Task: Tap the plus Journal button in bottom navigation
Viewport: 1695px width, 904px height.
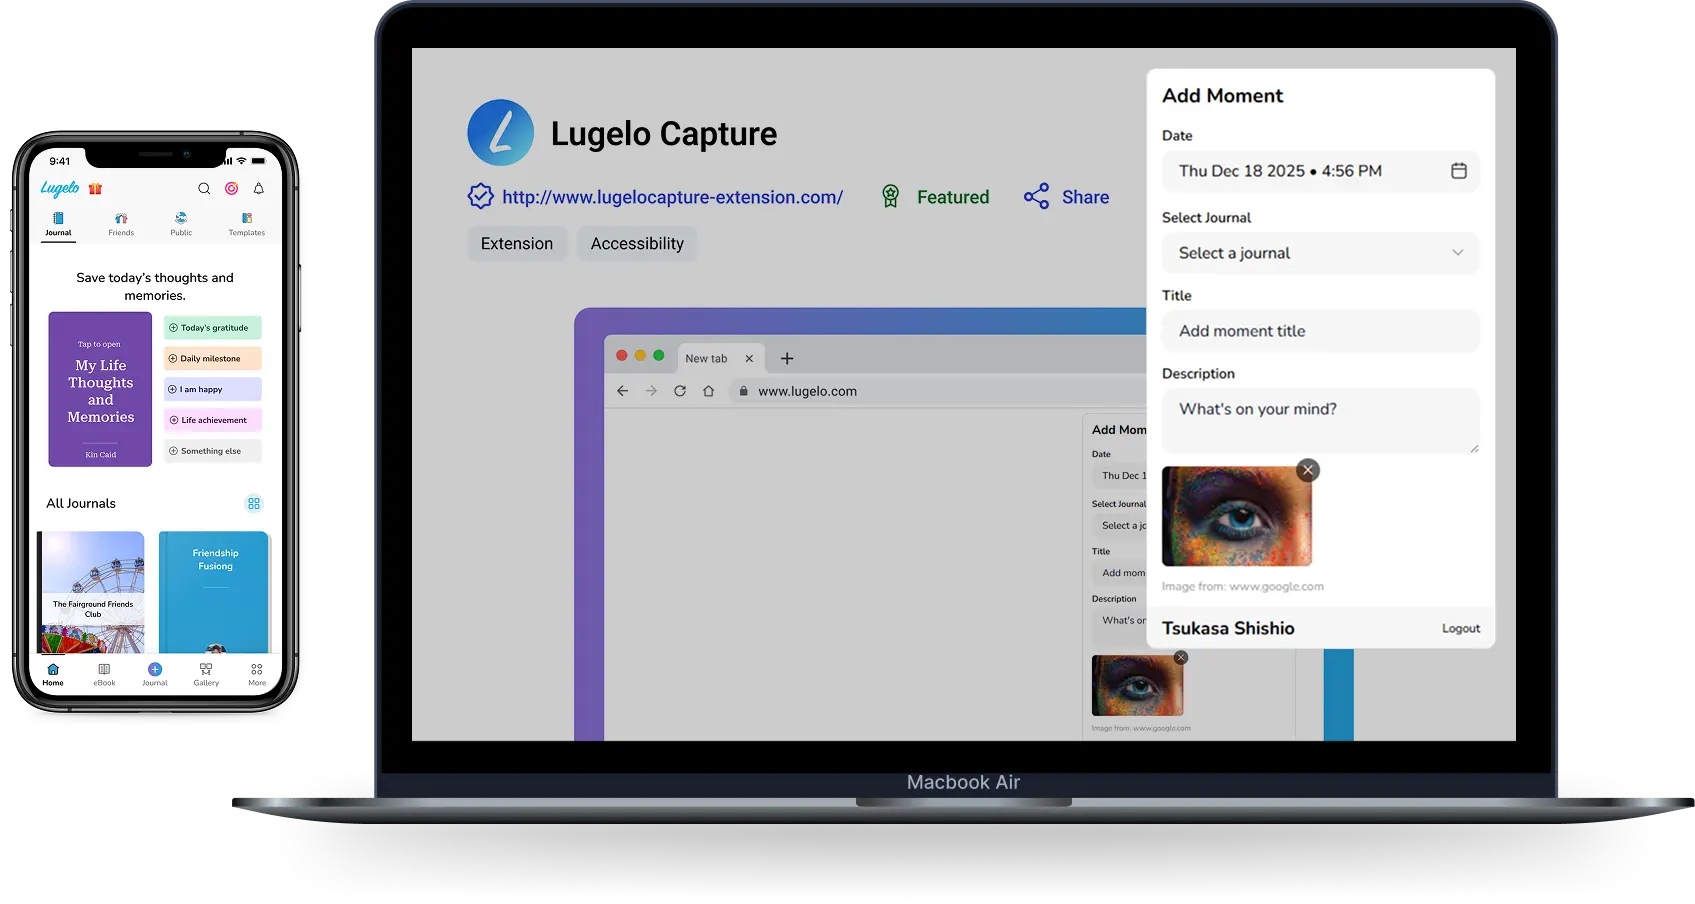Action: 155,675
